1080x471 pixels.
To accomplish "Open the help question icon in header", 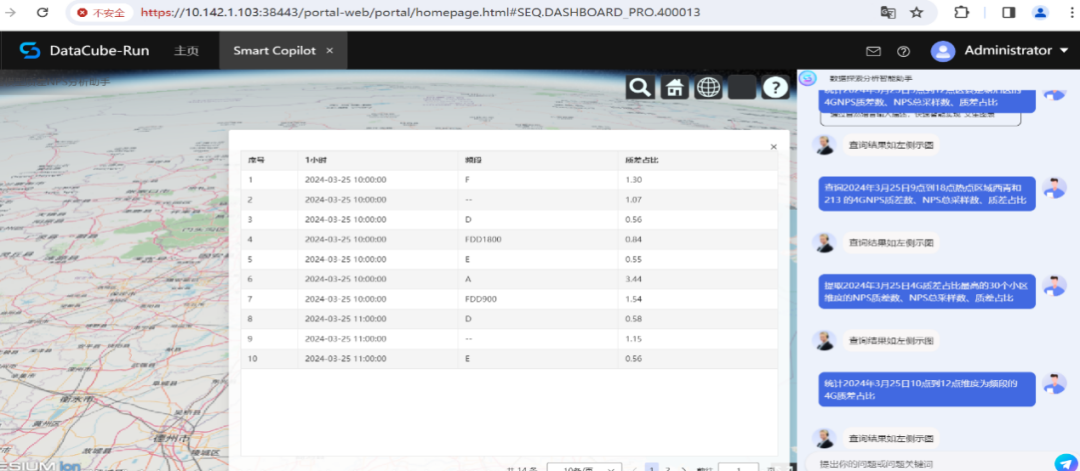I will point(904,51).
